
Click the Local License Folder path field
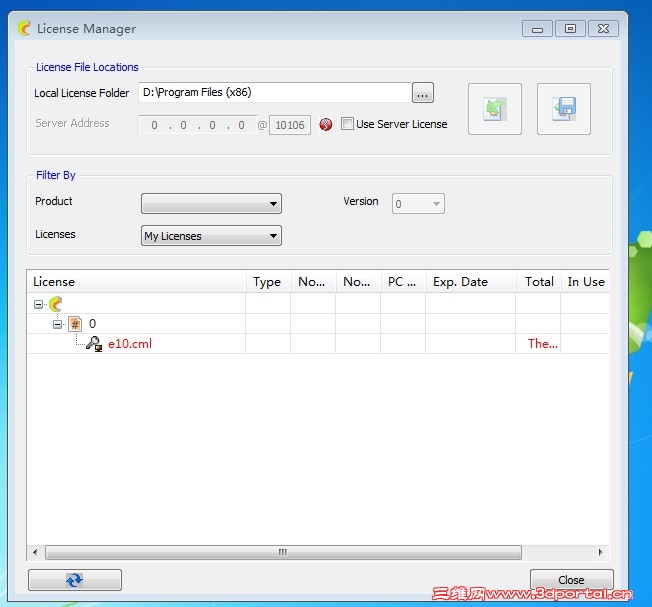tap(275, 92)
